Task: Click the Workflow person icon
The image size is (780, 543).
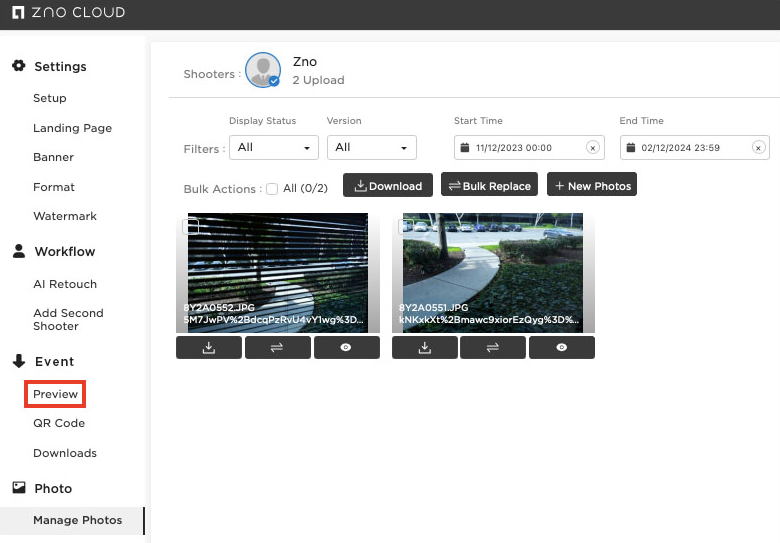Action: click(x=19, y=251)
